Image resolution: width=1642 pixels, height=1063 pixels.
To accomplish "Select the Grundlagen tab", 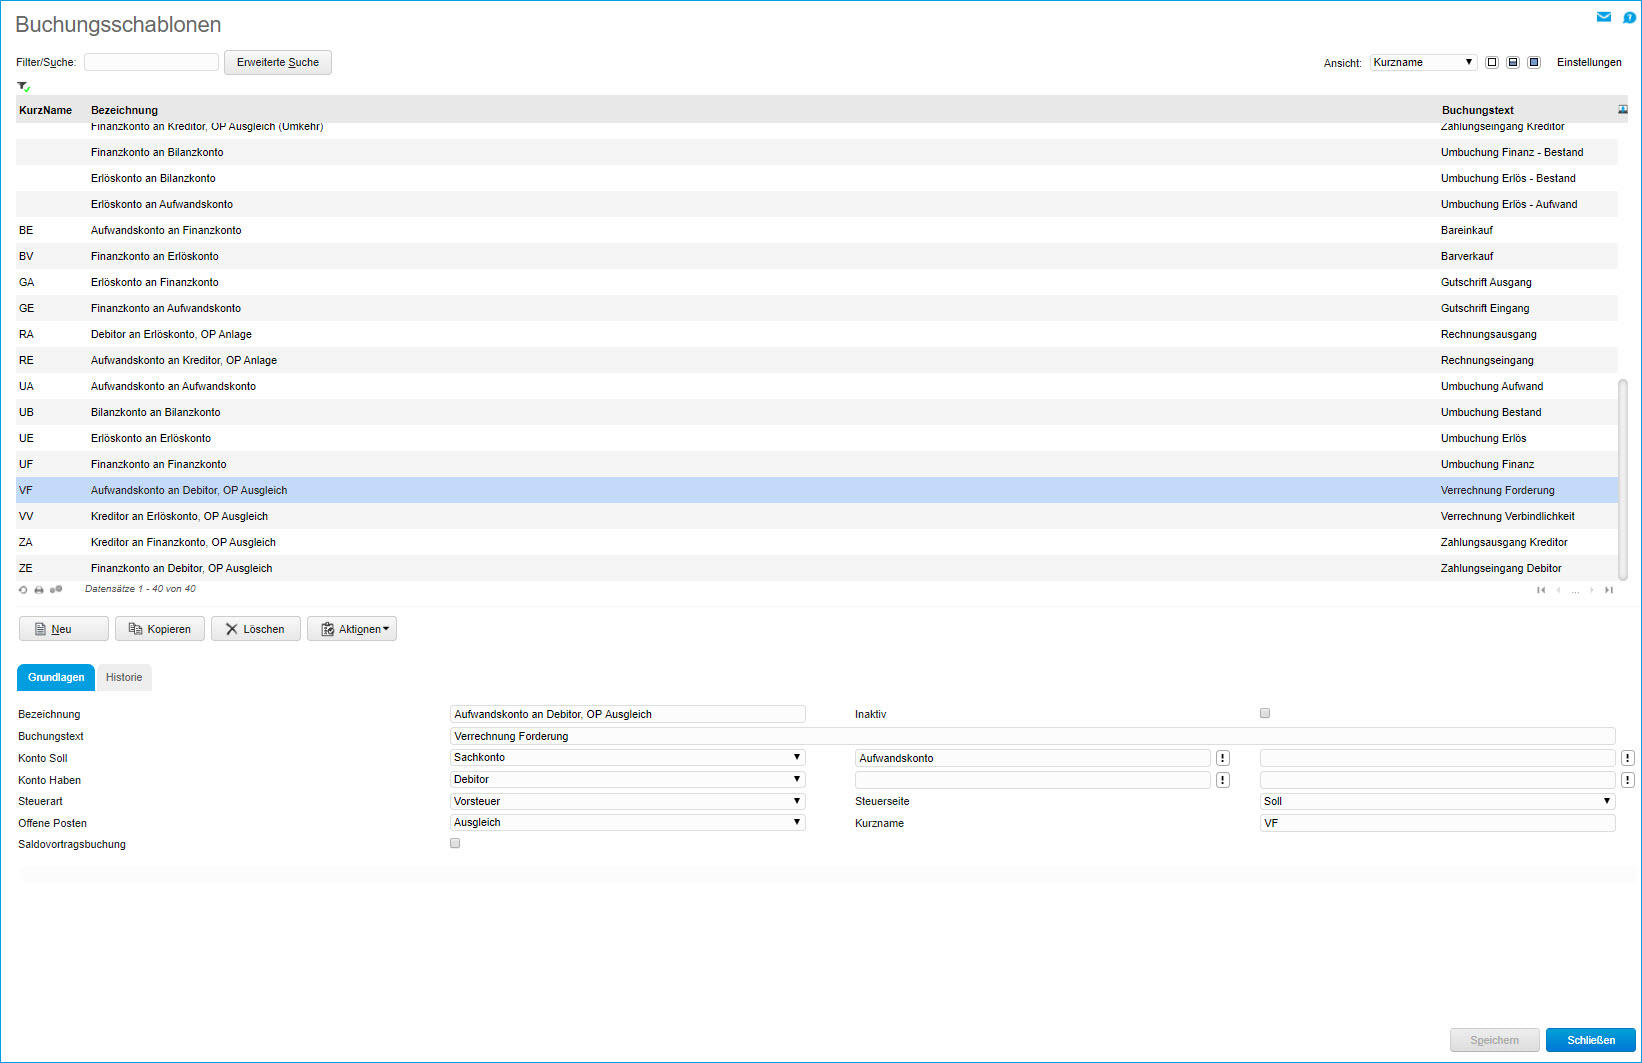I will (56, 677).
